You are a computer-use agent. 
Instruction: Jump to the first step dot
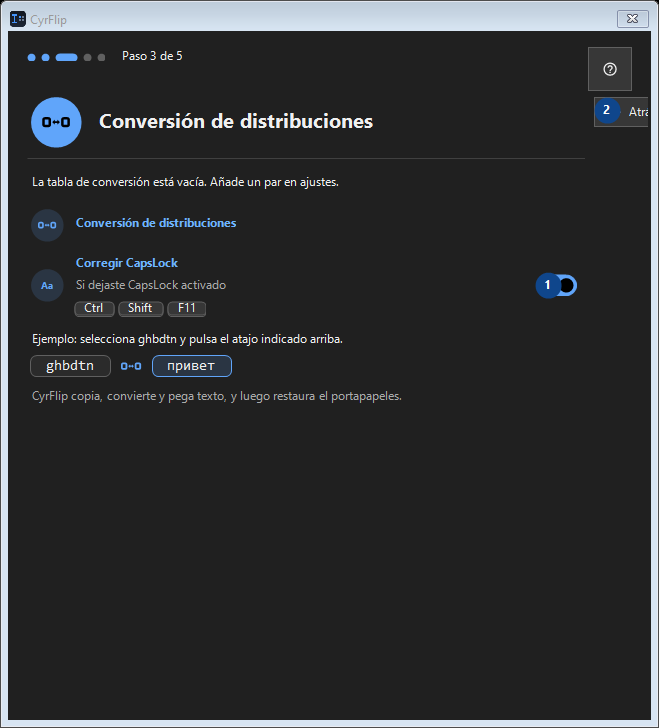point(32,58)
